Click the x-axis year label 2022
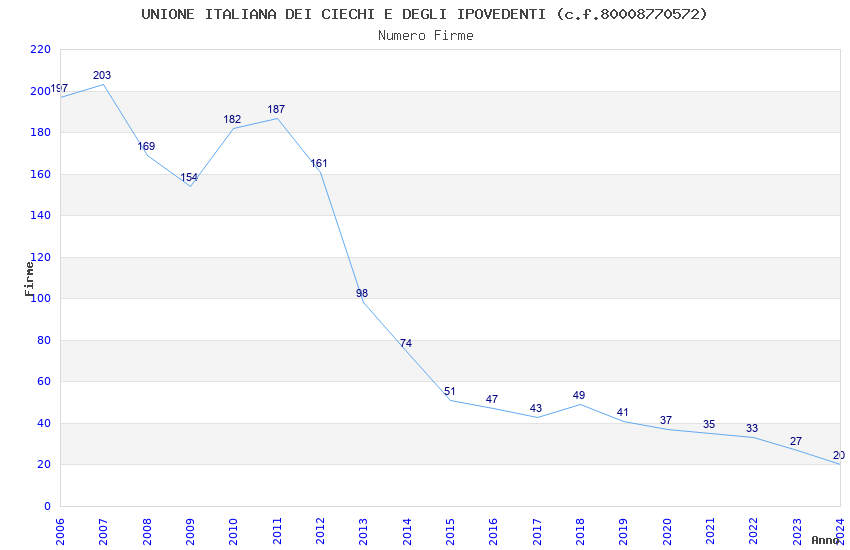Image resolution: width=850 pixels, height=550 pixels. coord(754,532)
